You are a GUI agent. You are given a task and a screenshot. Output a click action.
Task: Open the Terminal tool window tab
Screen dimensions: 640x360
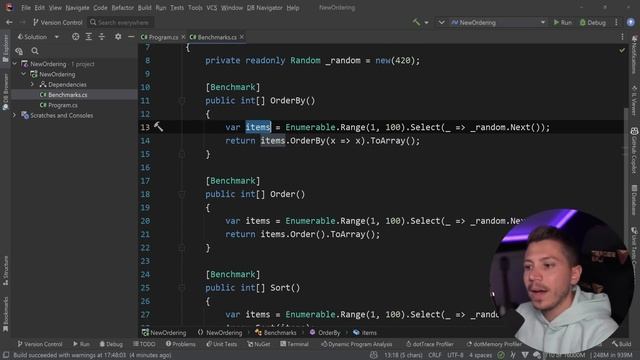pyautogui.click(x=294, y=344)
